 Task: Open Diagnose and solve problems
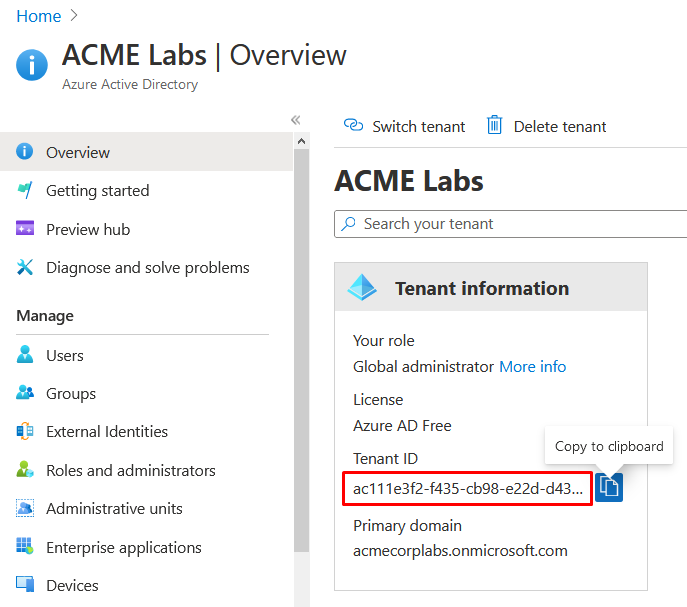point(147,268)
